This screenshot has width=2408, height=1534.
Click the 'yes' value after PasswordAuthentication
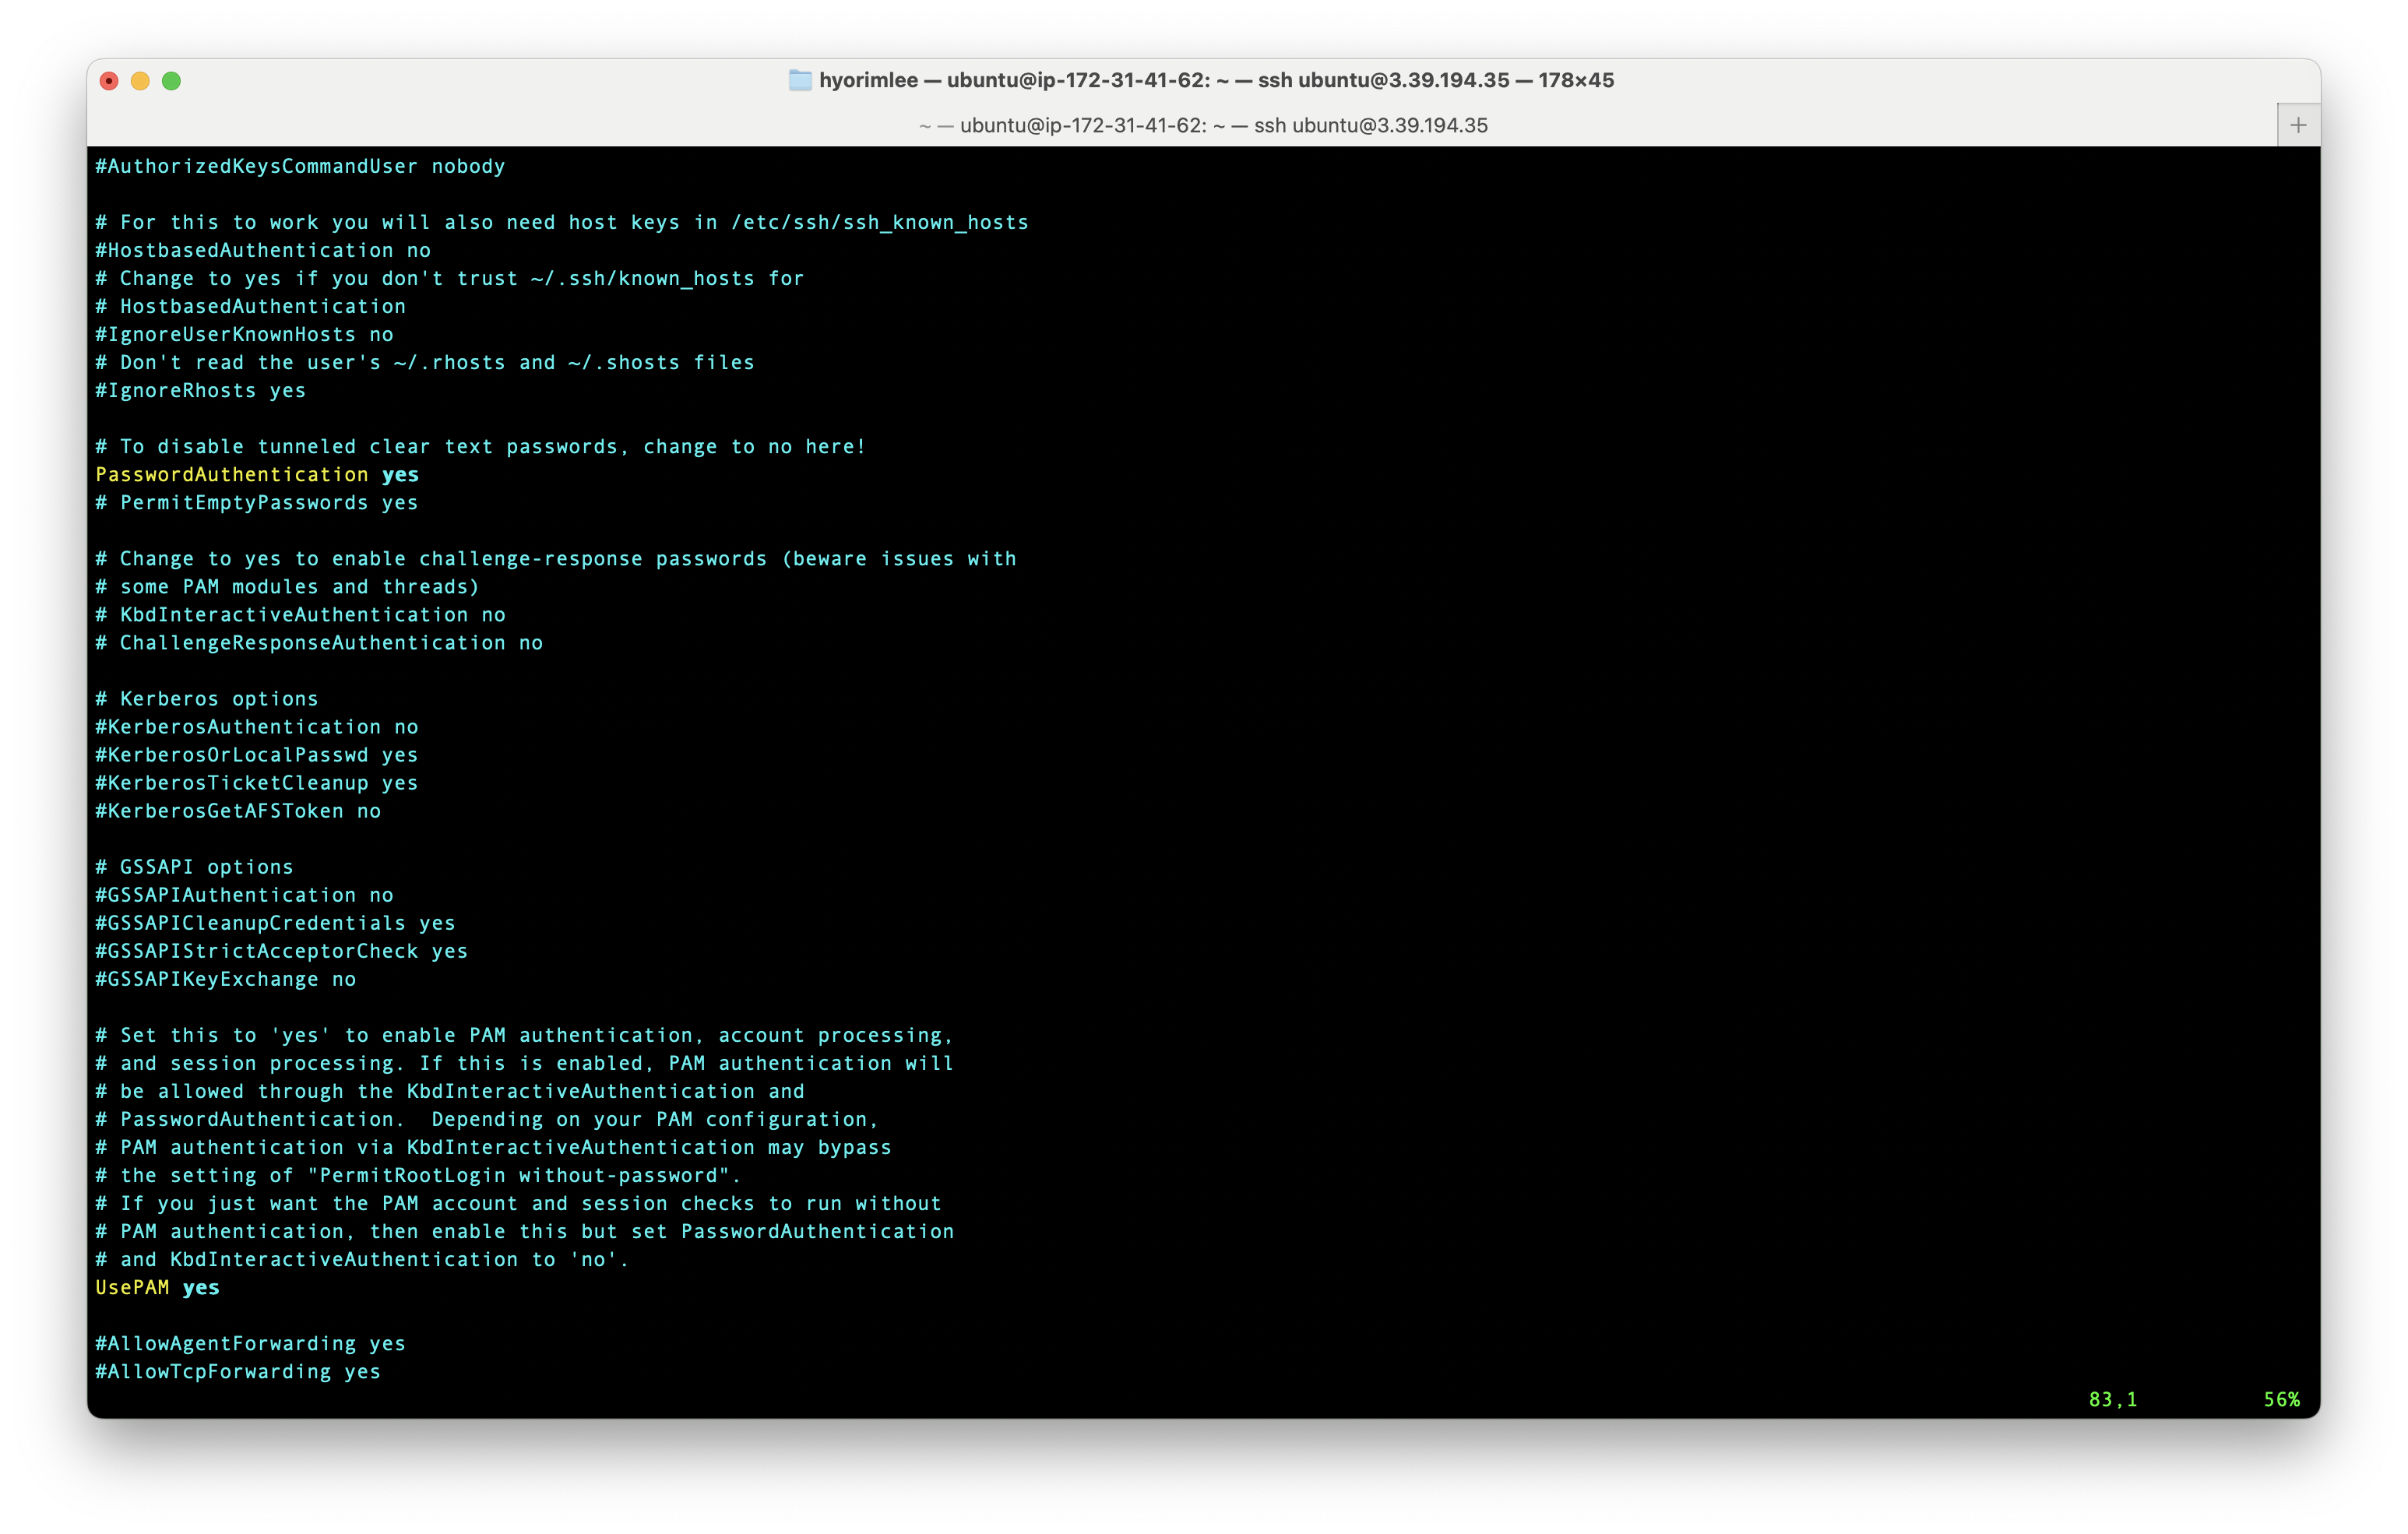tap(400, 475)
